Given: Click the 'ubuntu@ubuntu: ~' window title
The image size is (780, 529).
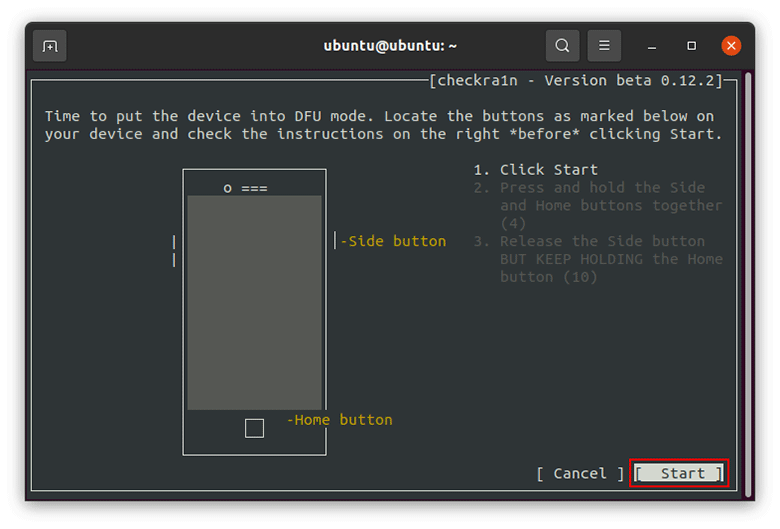Looking at the screenshot, I should pyautogui.click(x=390, y=46).
